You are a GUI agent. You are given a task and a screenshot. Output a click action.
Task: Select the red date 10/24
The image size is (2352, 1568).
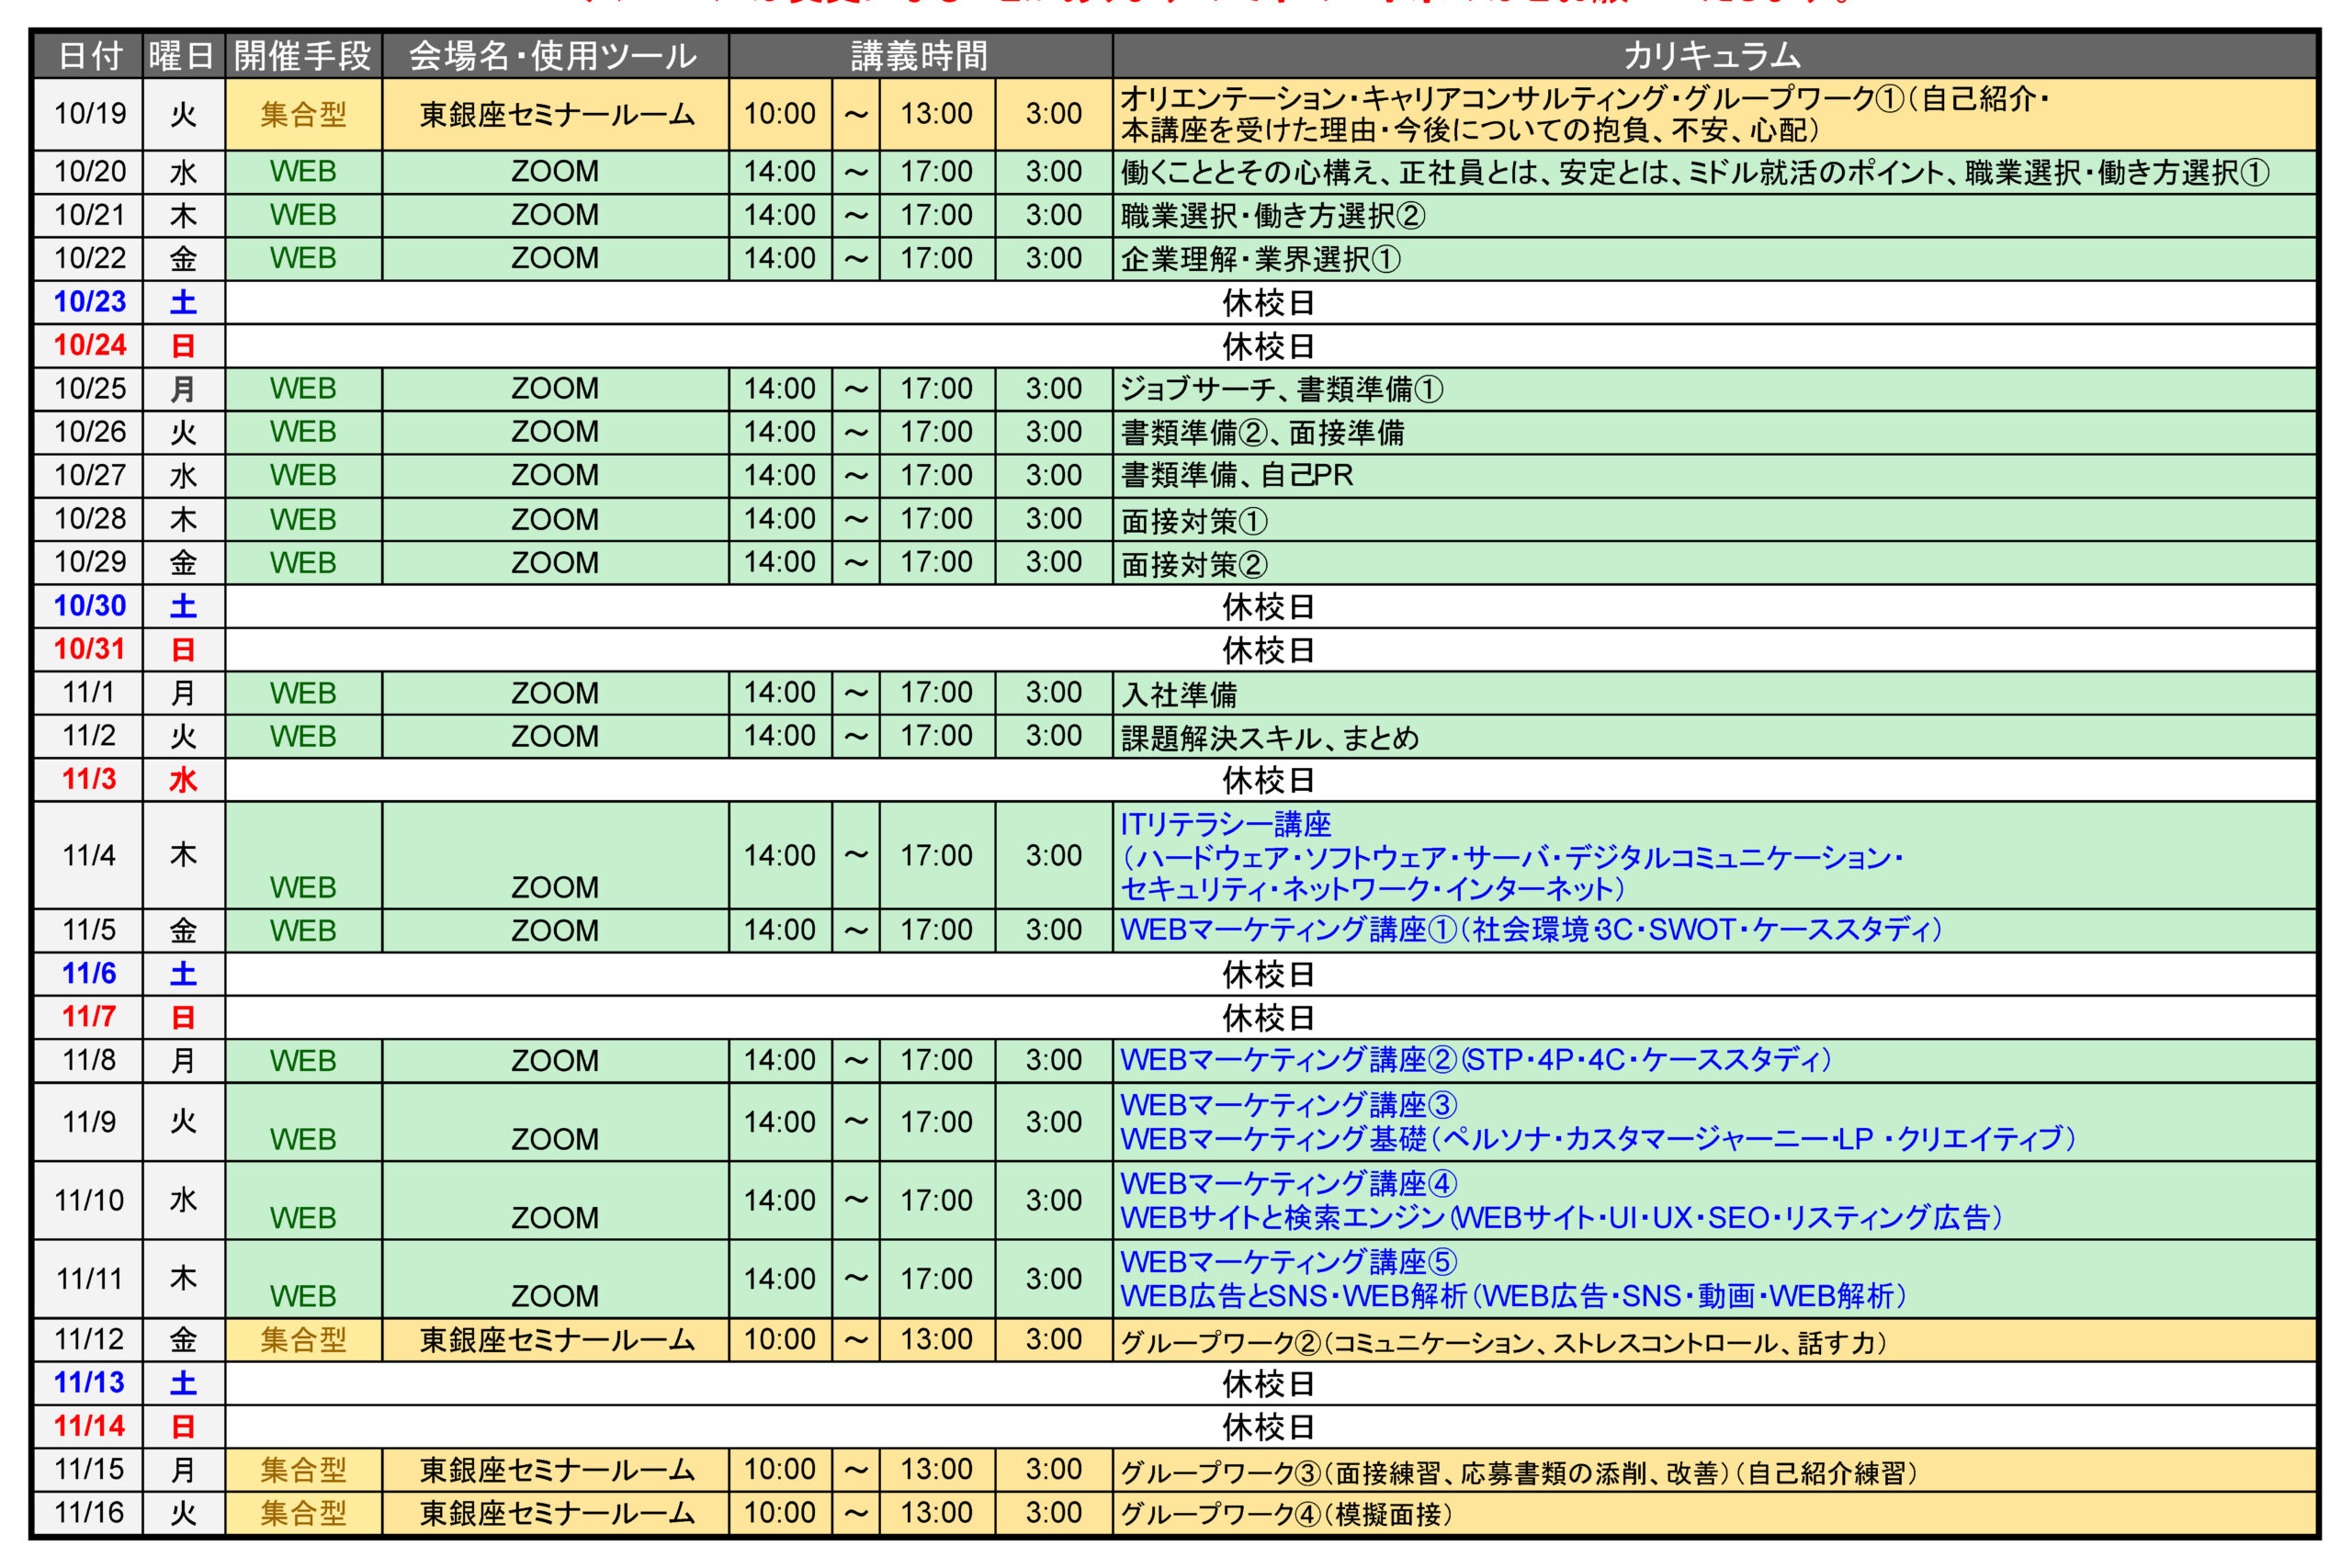[x=89, y=346]
